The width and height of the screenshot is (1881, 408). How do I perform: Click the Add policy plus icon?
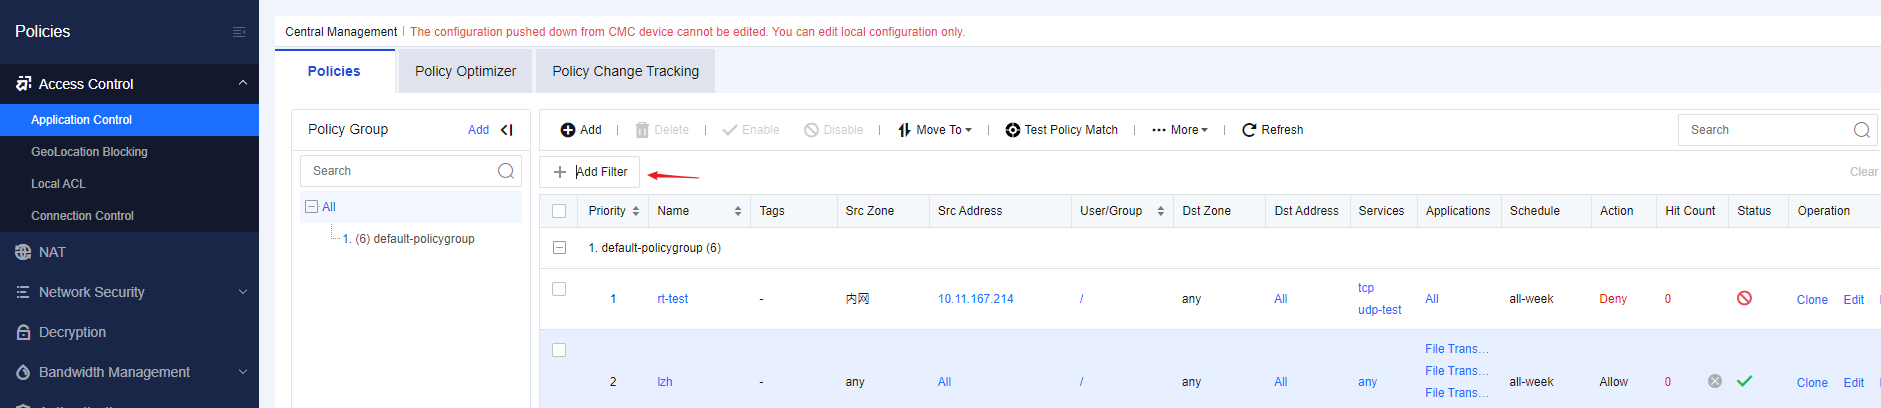click(x=568, y=130)
